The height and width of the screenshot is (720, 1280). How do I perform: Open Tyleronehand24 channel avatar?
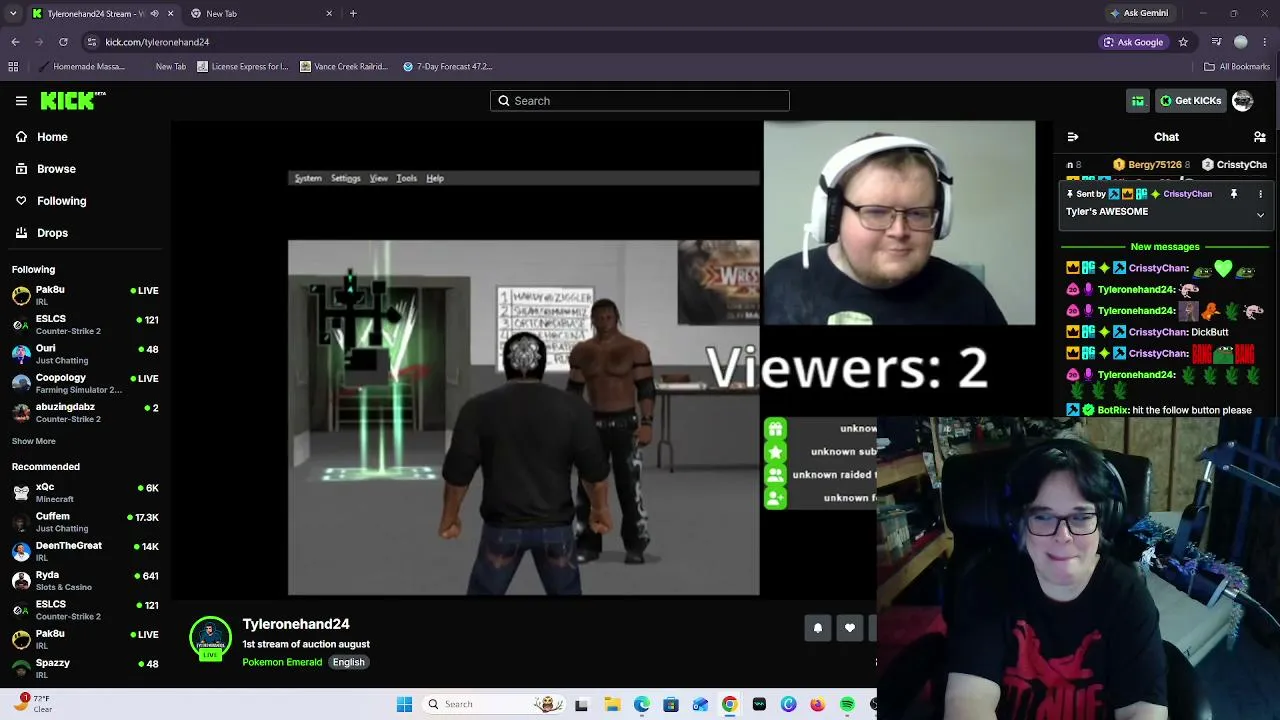(x=210, y=640)
